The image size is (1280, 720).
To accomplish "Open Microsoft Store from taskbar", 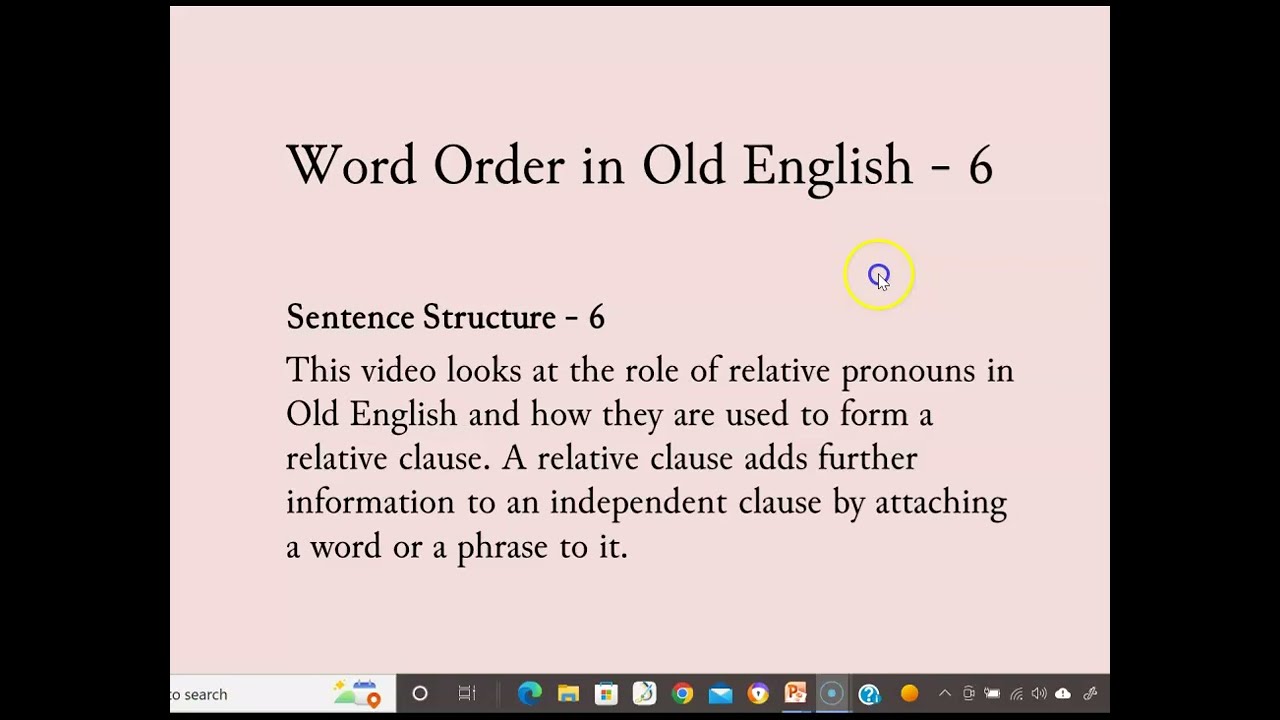I will pos(606,694).
